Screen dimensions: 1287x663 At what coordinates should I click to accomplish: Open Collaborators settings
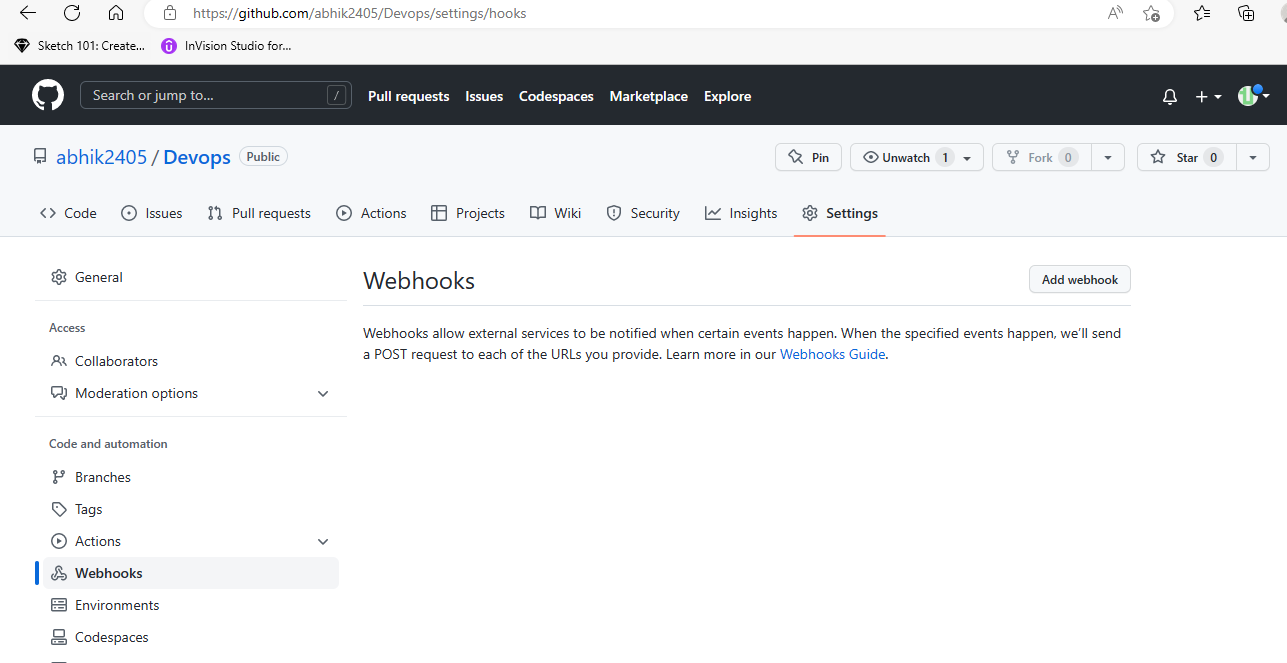click(190, 361)
